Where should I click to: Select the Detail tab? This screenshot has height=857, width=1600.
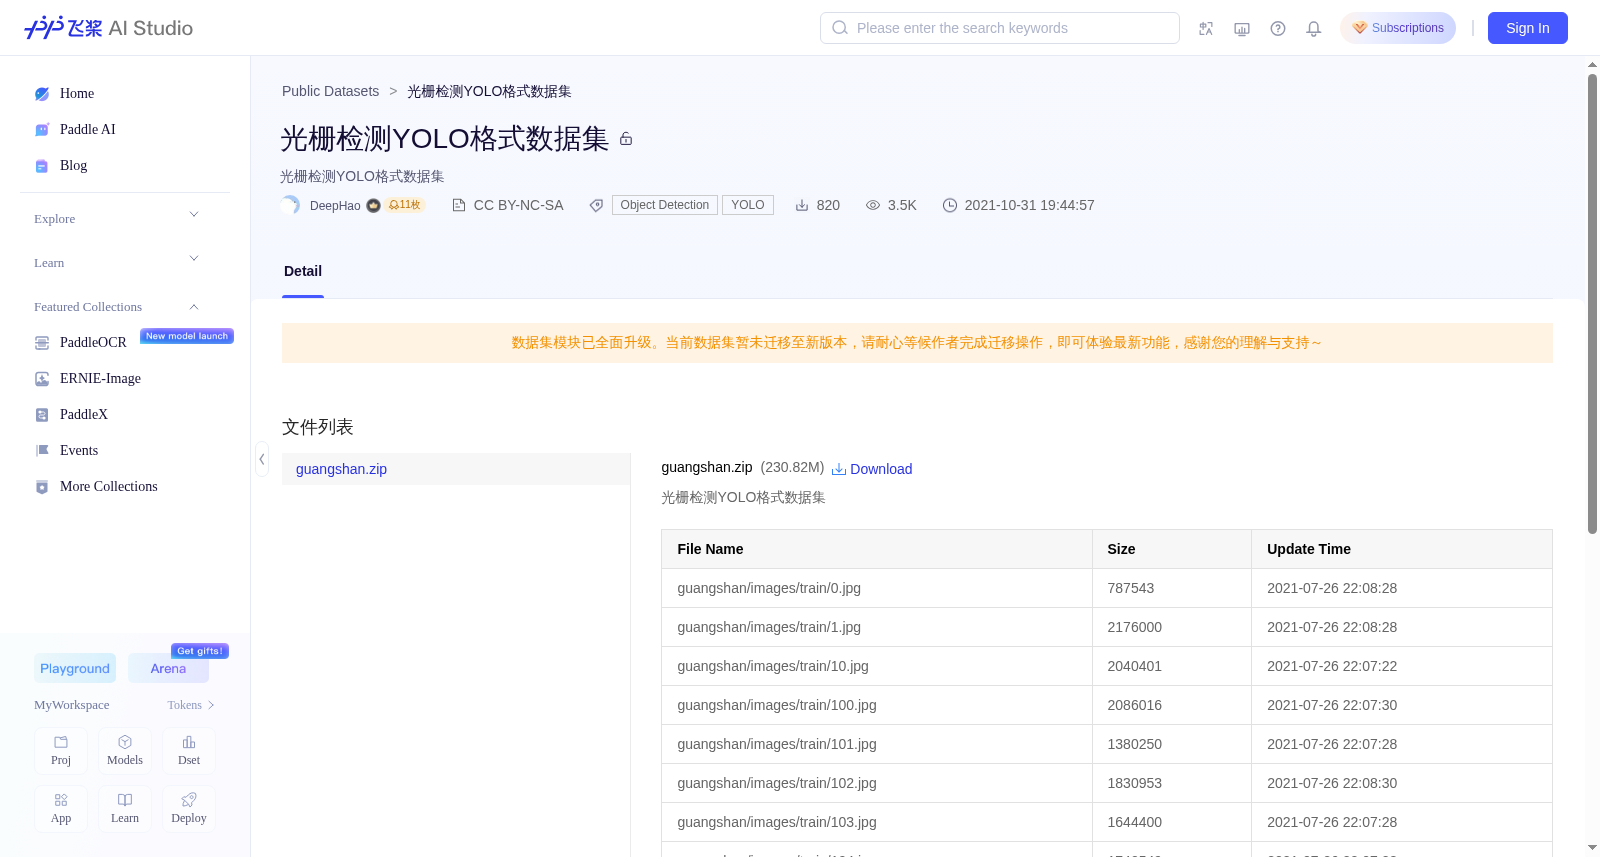click(x=303, y=271)
